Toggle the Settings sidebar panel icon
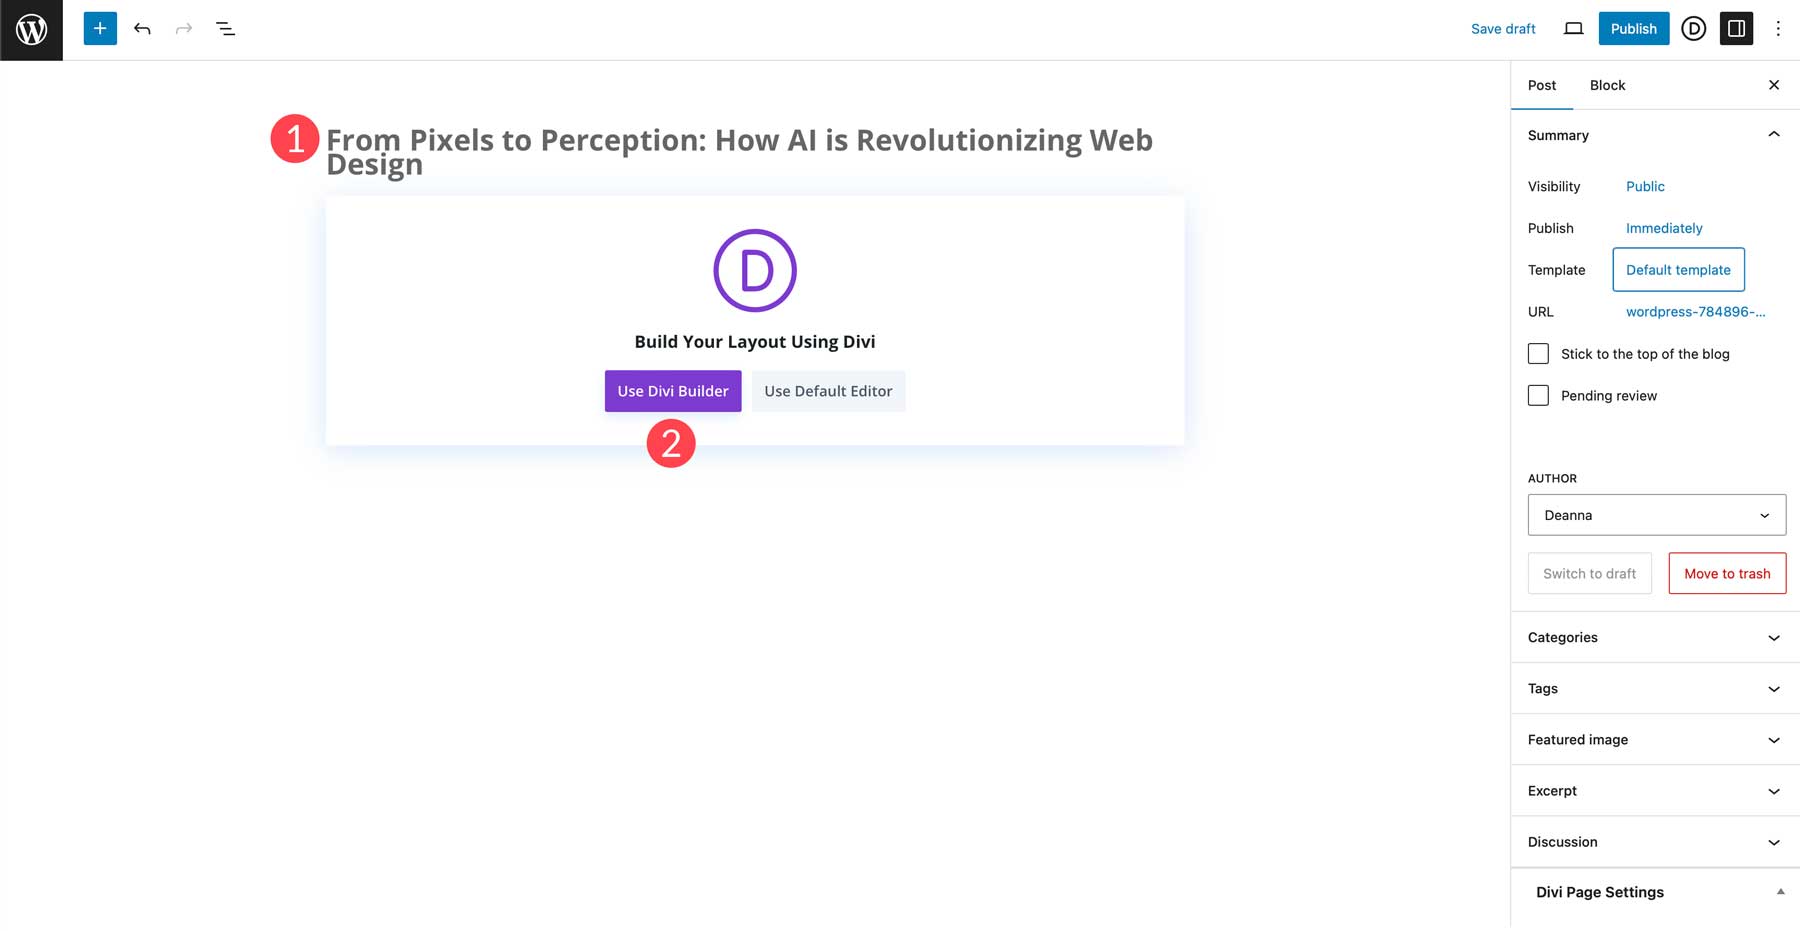The width and height of the screenshot is (1800, 931). point(1736,29)
